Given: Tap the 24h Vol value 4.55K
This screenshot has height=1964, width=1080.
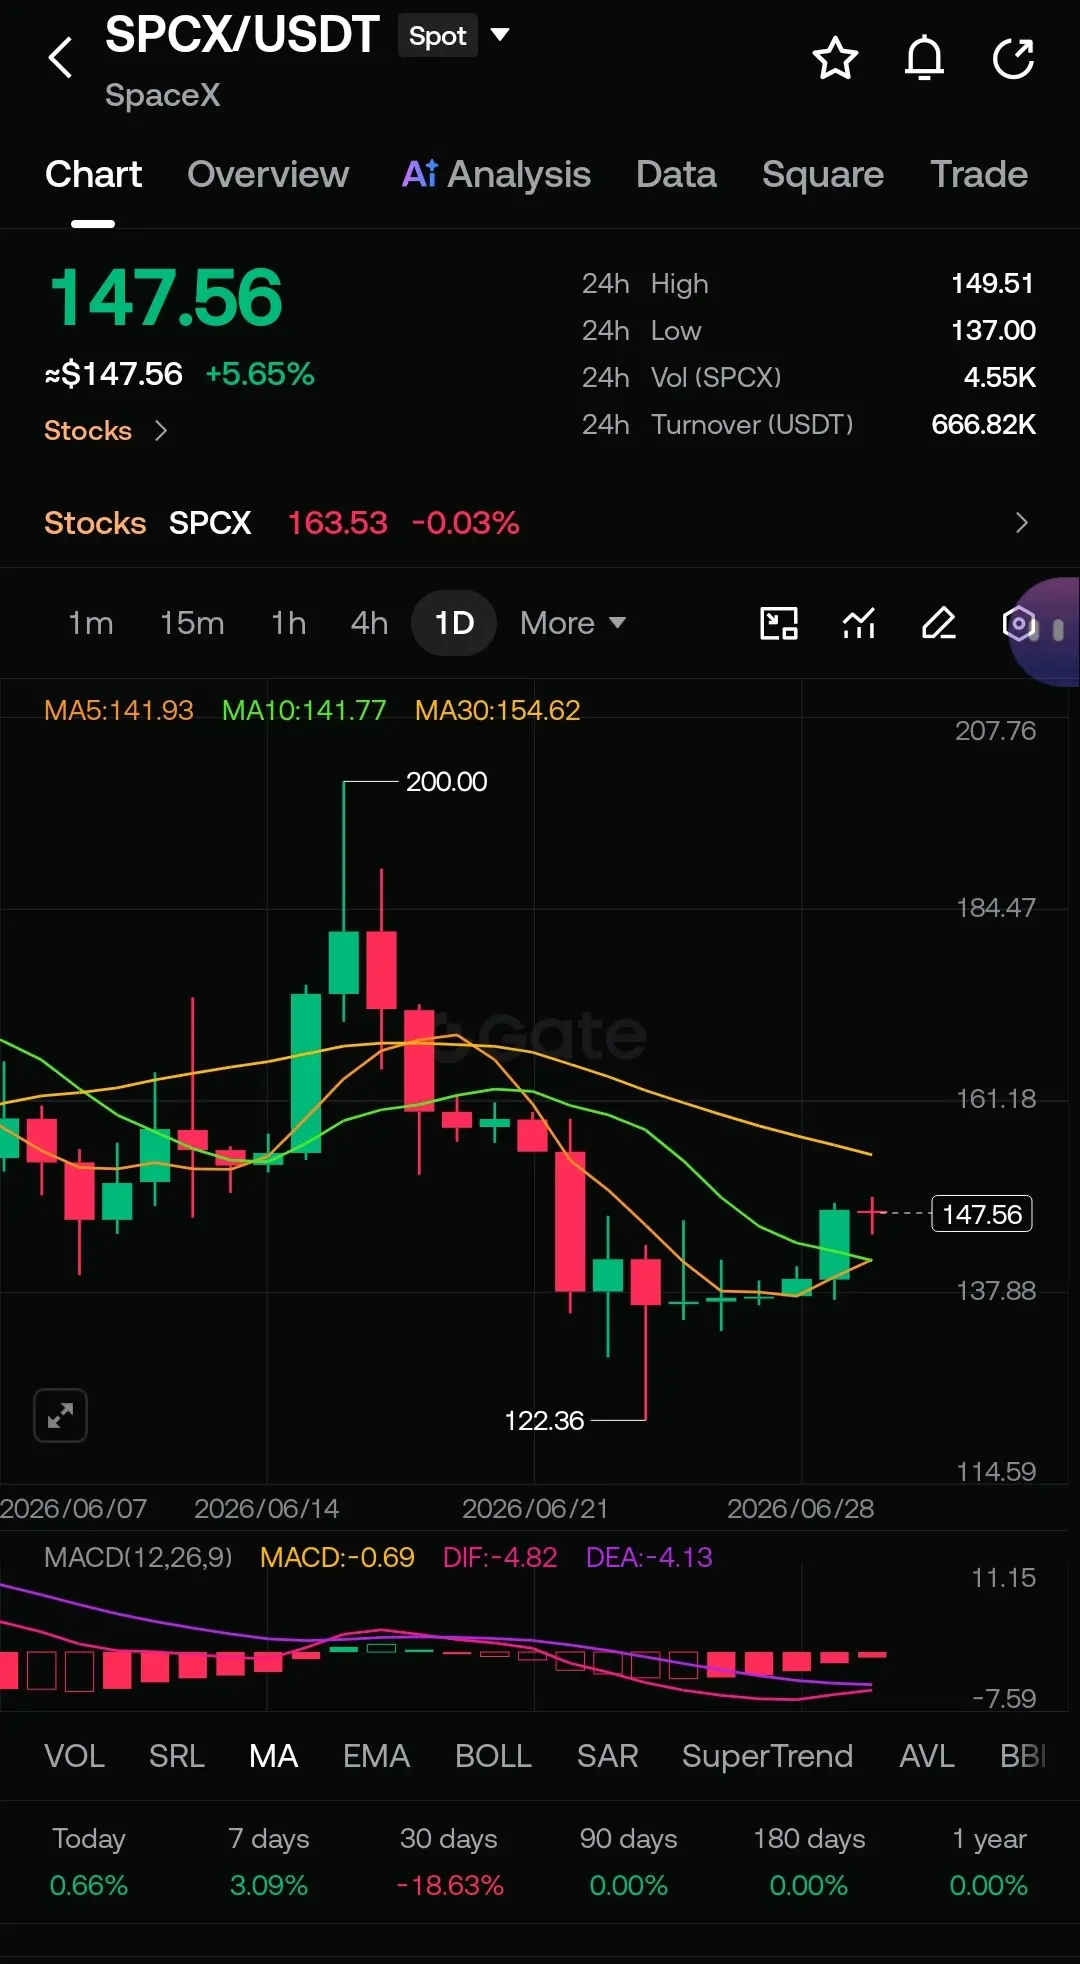Looking at the screenshot, I should pyautogui.click(x=999, y=378).
